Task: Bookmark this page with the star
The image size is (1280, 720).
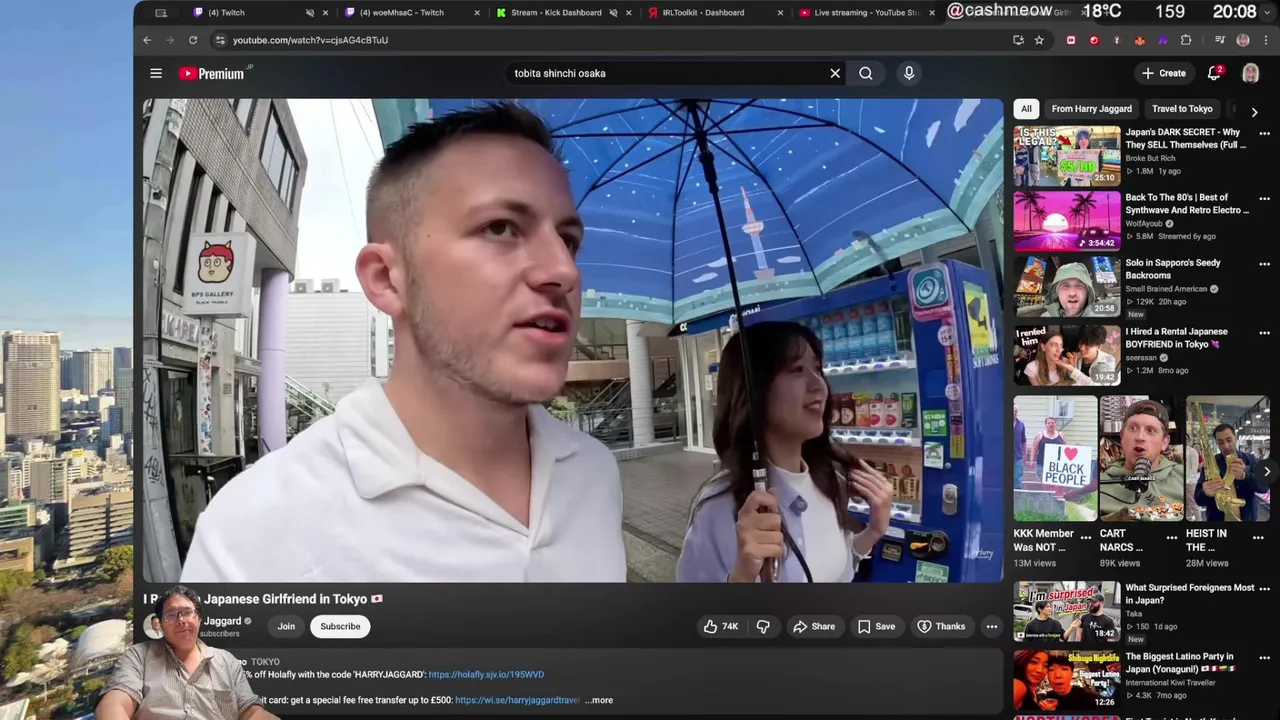Action: [1039, 40]
